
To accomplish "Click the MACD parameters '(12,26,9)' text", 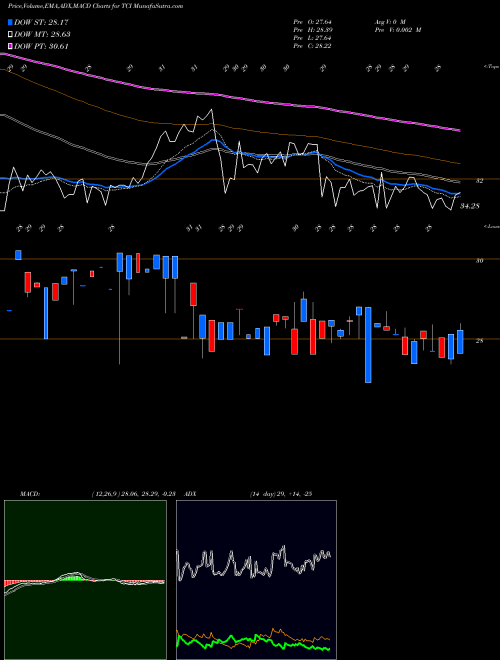I will pos(104,494).
